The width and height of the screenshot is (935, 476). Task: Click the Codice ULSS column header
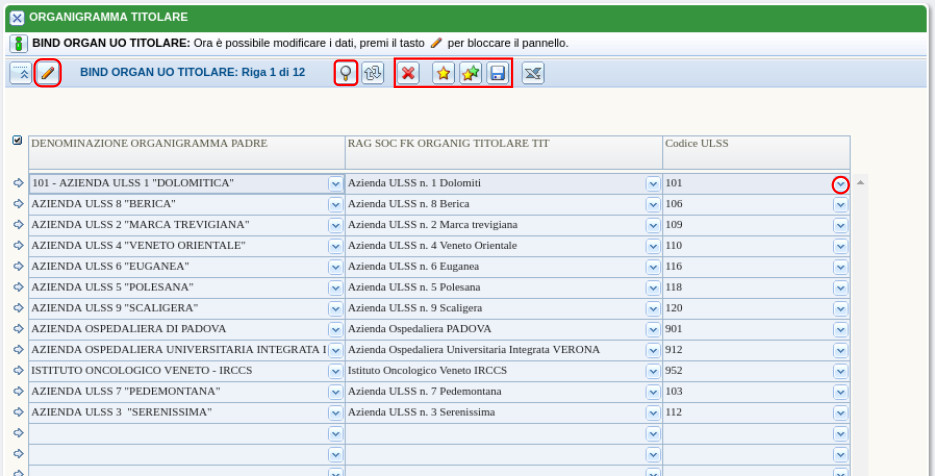point(697,144)
